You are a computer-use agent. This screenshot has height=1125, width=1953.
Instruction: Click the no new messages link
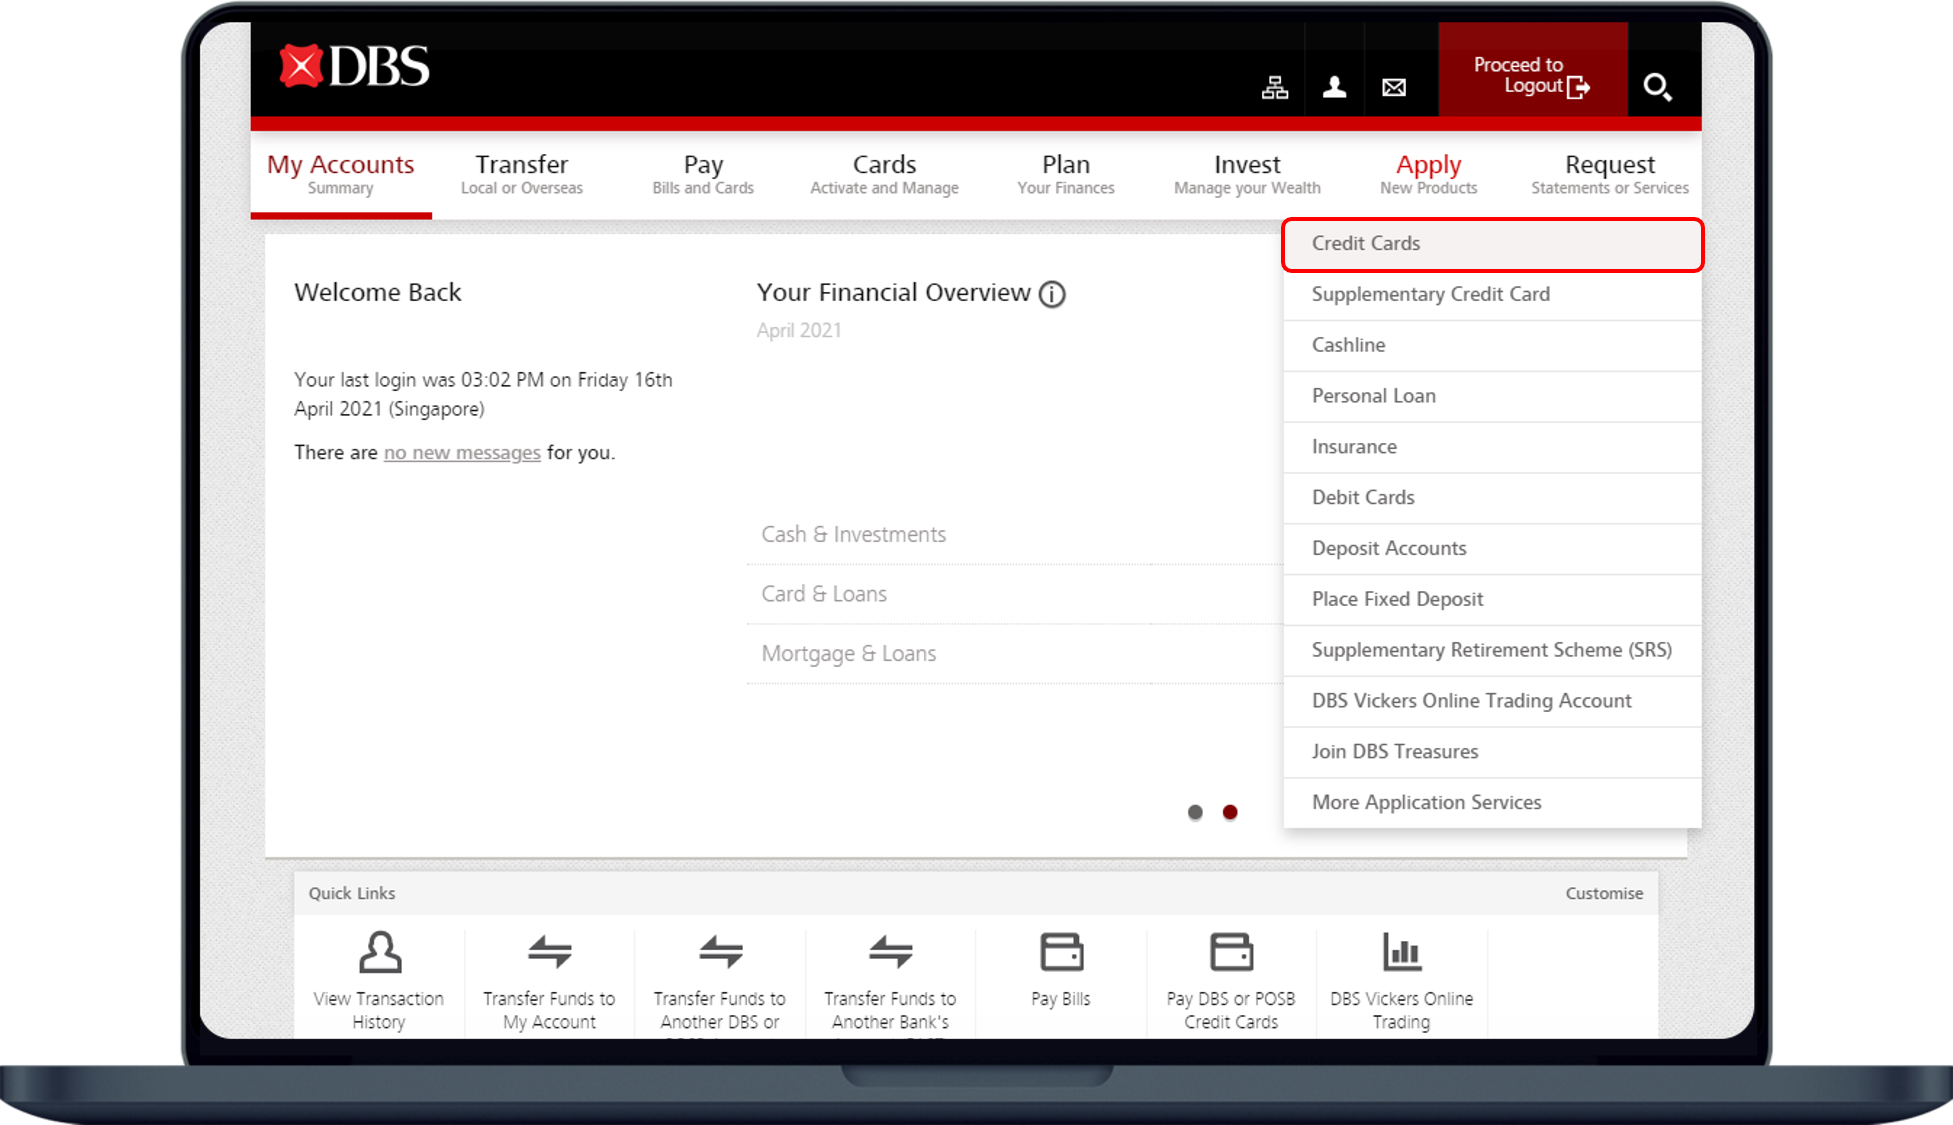(x=460, y=452)
